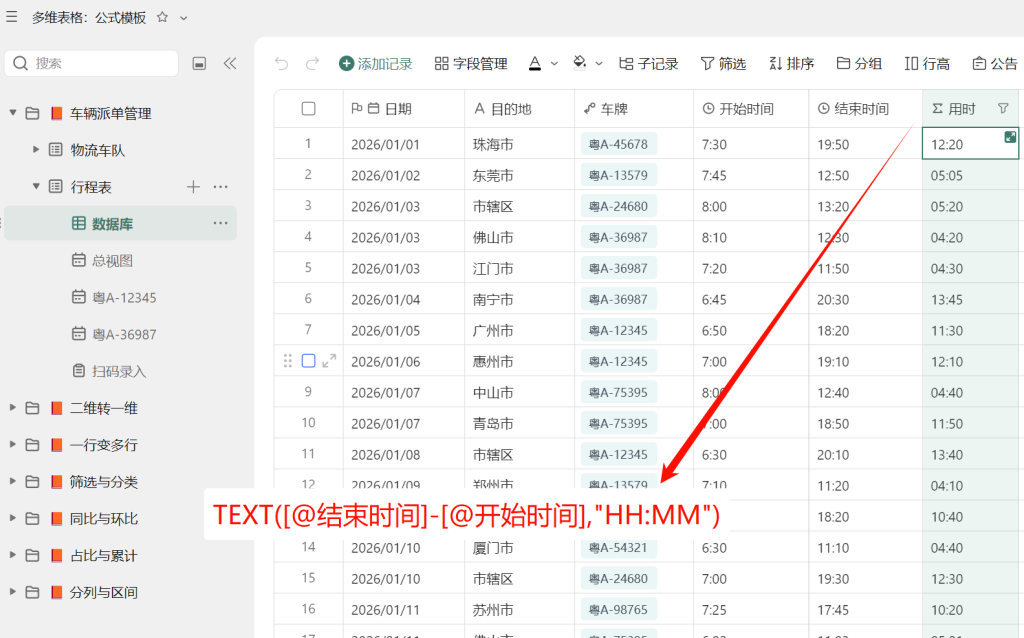Open the dropdown arrow beside the favorite star

184,18
